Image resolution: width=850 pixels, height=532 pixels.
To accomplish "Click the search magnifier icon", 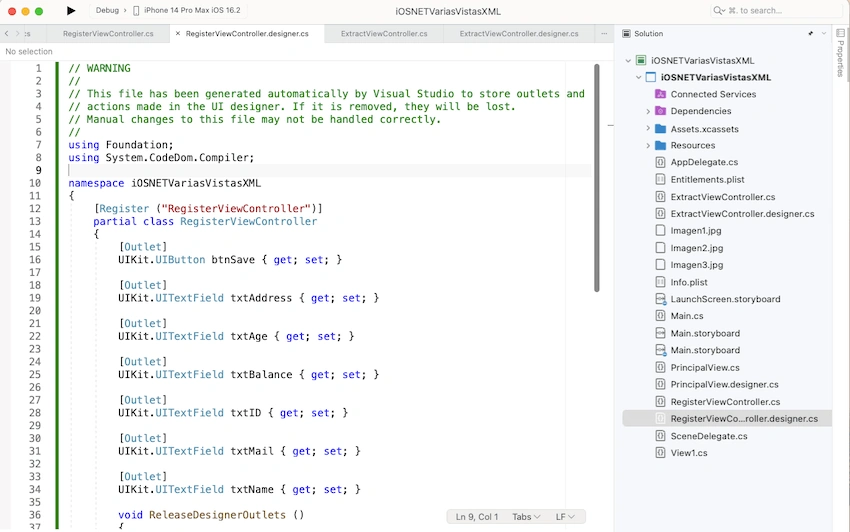I will click(719, 10).
